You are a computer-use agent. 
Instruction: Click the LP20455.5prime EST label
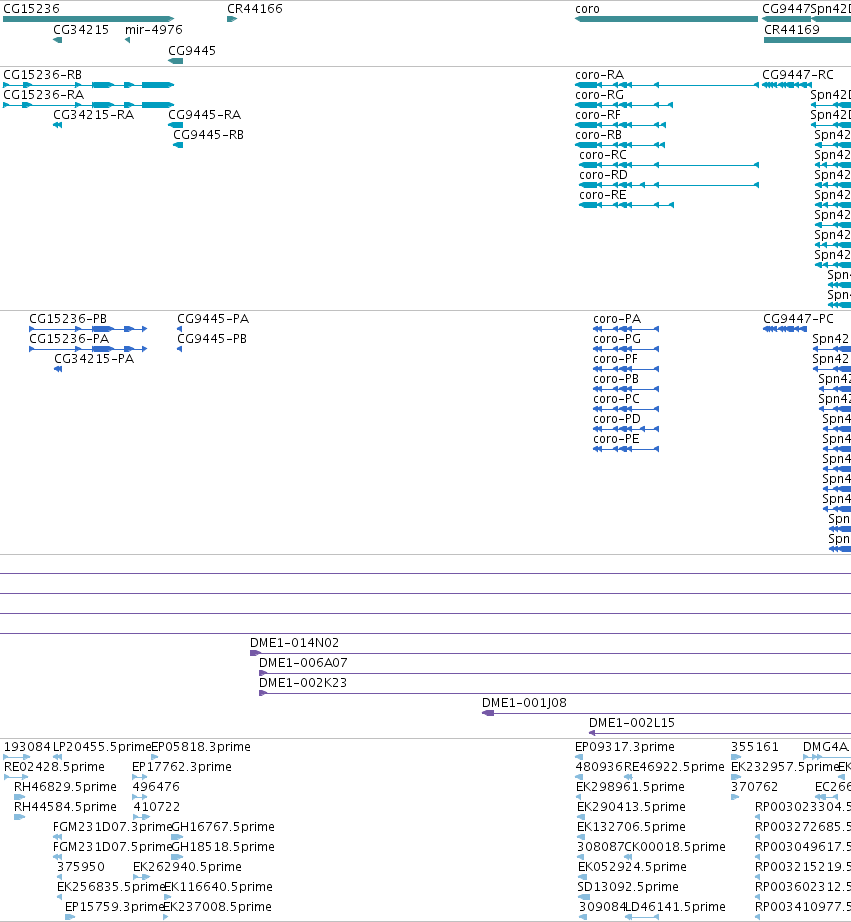point(102,747)
